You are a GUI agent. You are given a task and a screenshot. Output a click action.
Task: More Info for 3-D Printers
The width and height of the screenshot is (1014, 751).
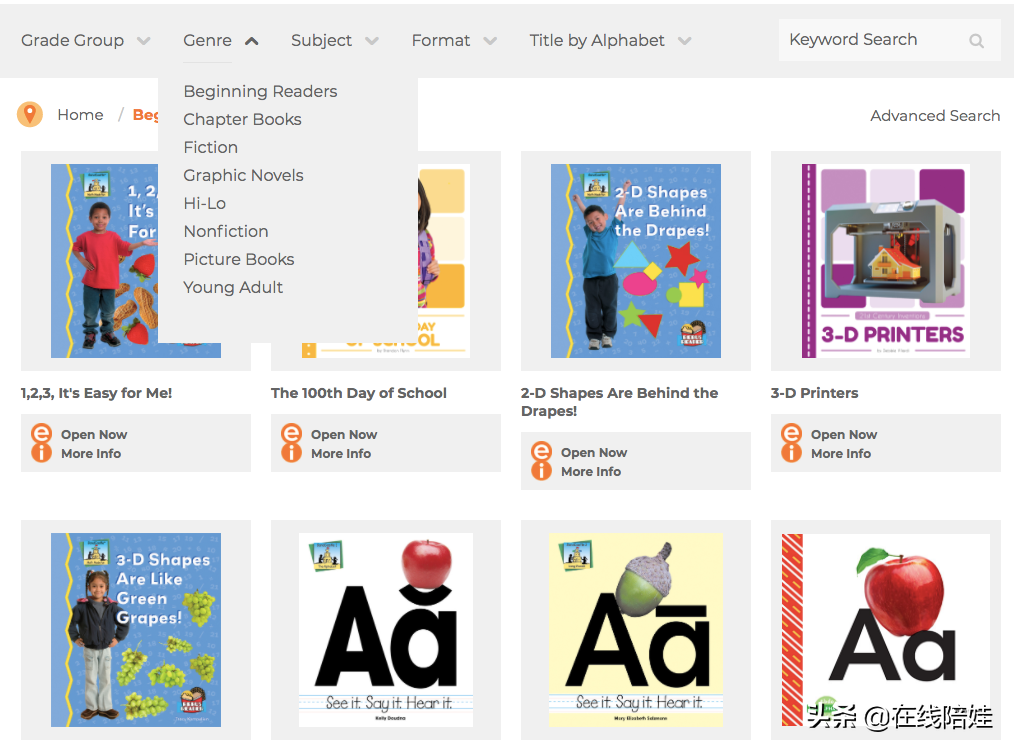coord(841,453)
